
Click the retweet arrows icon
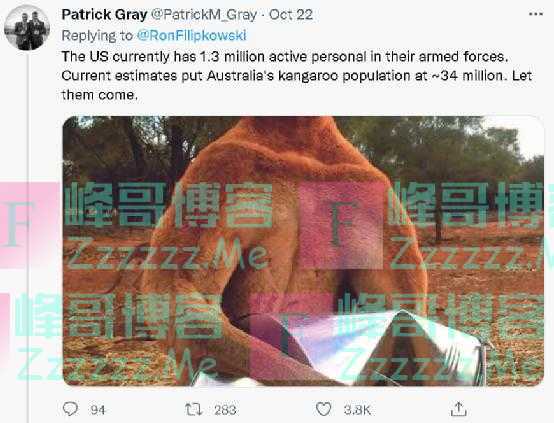194,410
